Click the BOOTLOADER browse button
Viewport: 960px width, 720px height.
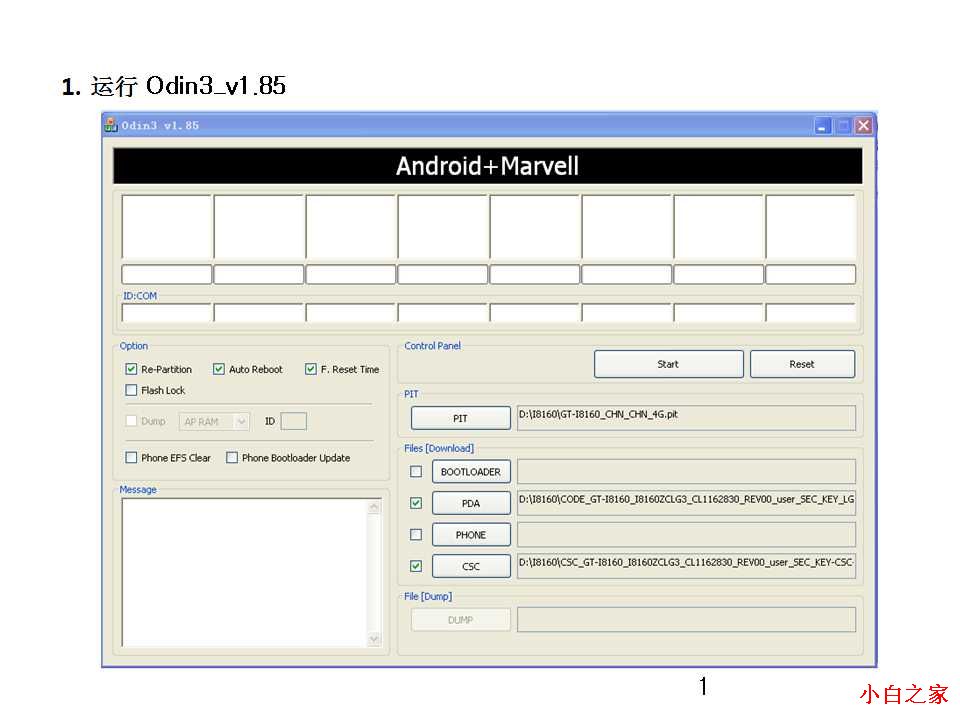(x=471, y=472)
